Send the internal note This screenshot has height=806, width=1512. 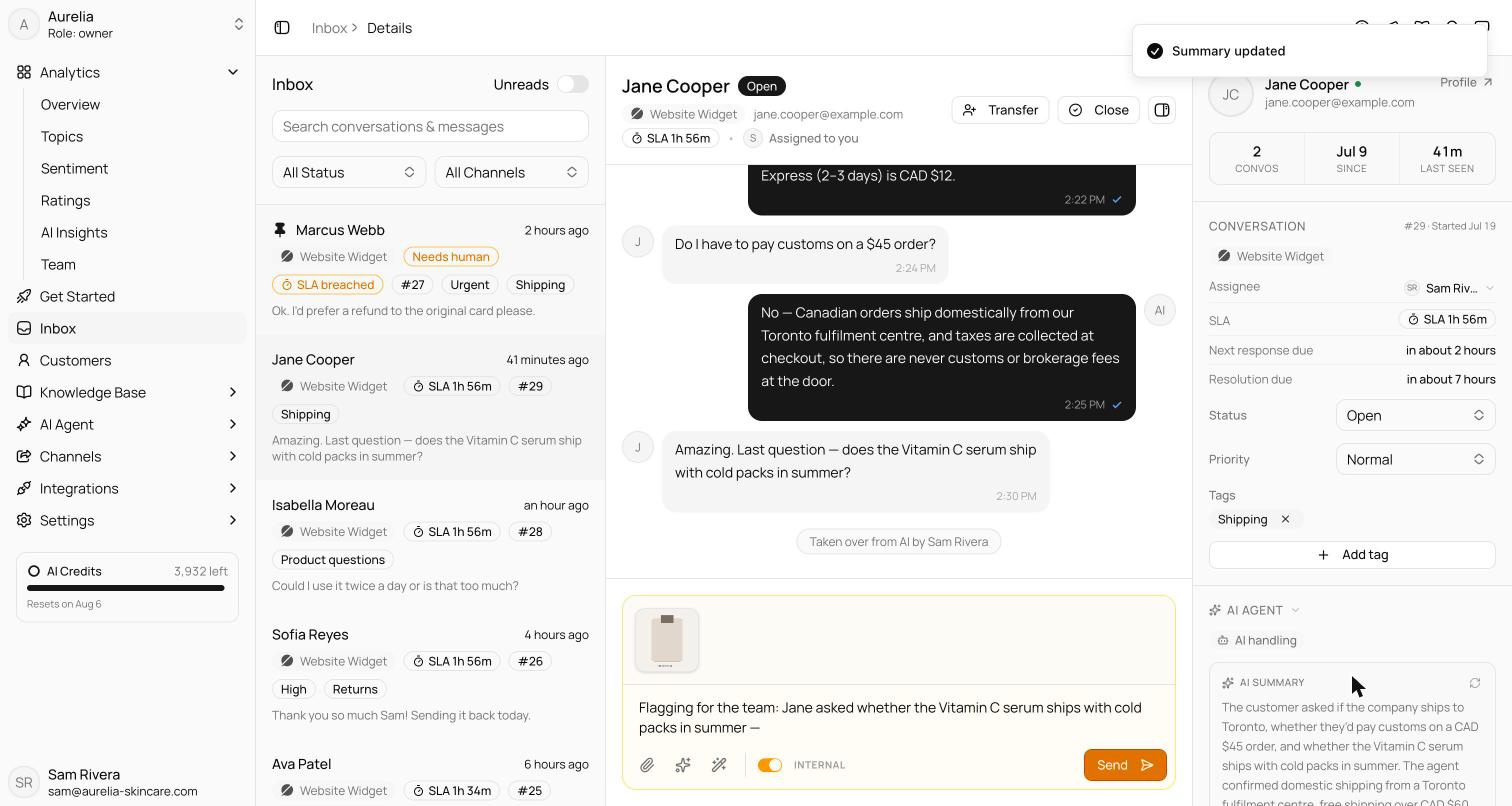tap(1125, 765)
